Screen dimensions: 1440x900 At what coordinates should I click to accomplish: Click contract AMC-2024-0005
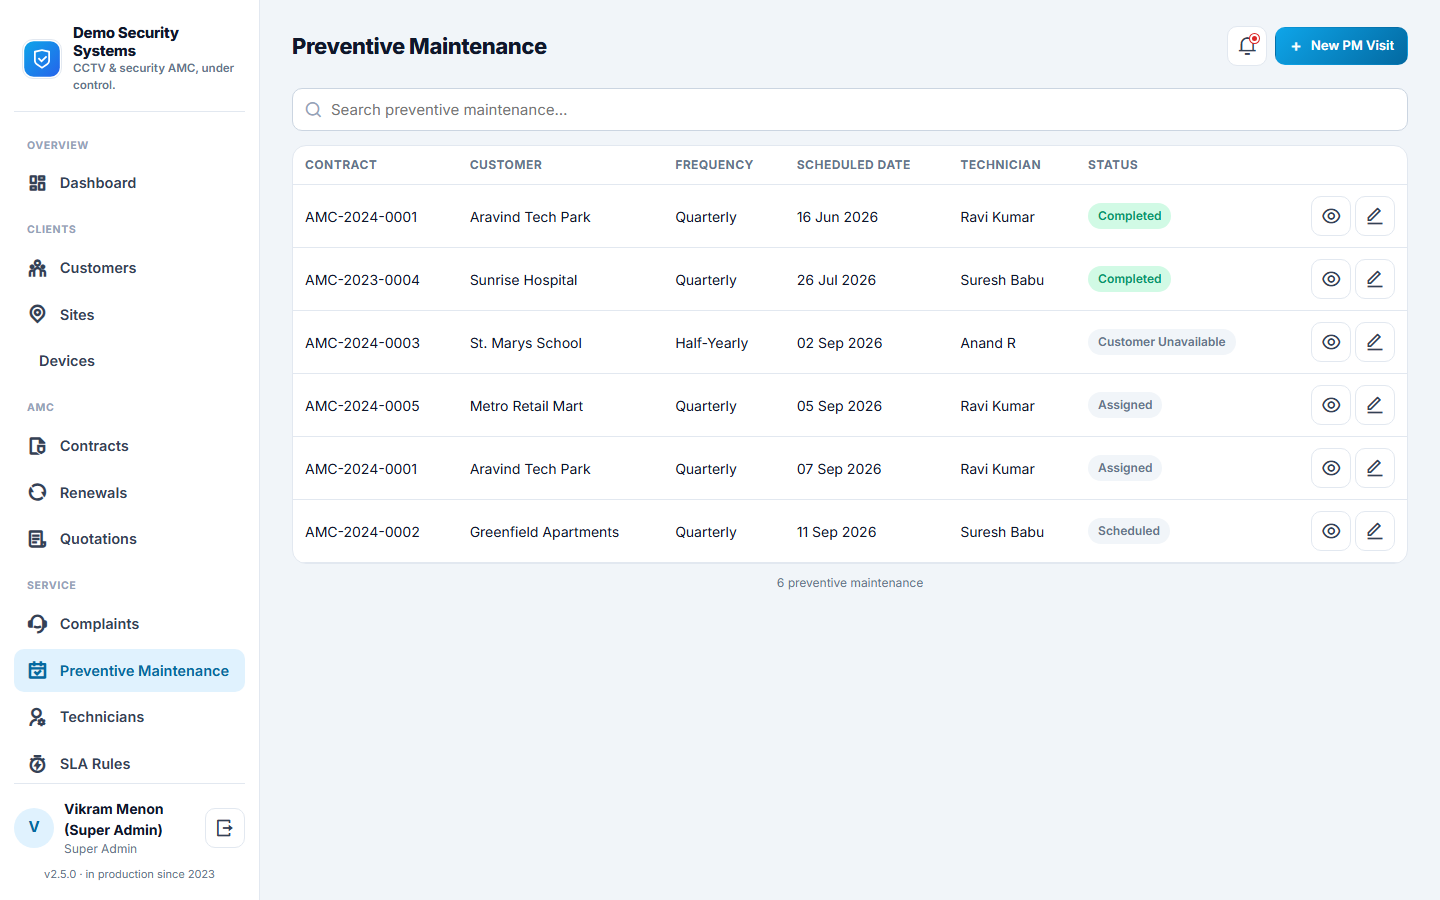tap(362, 406)
